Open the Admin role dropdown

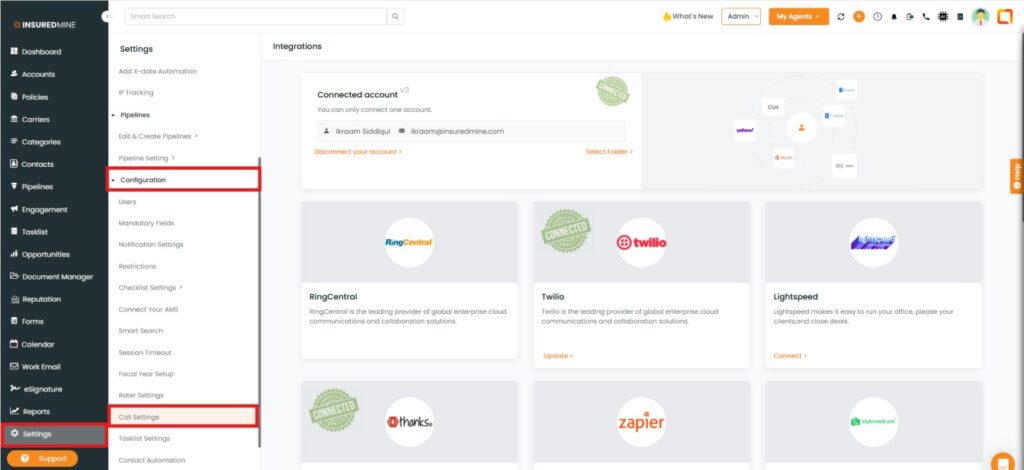pyautogui.click(x=741, y=17)
